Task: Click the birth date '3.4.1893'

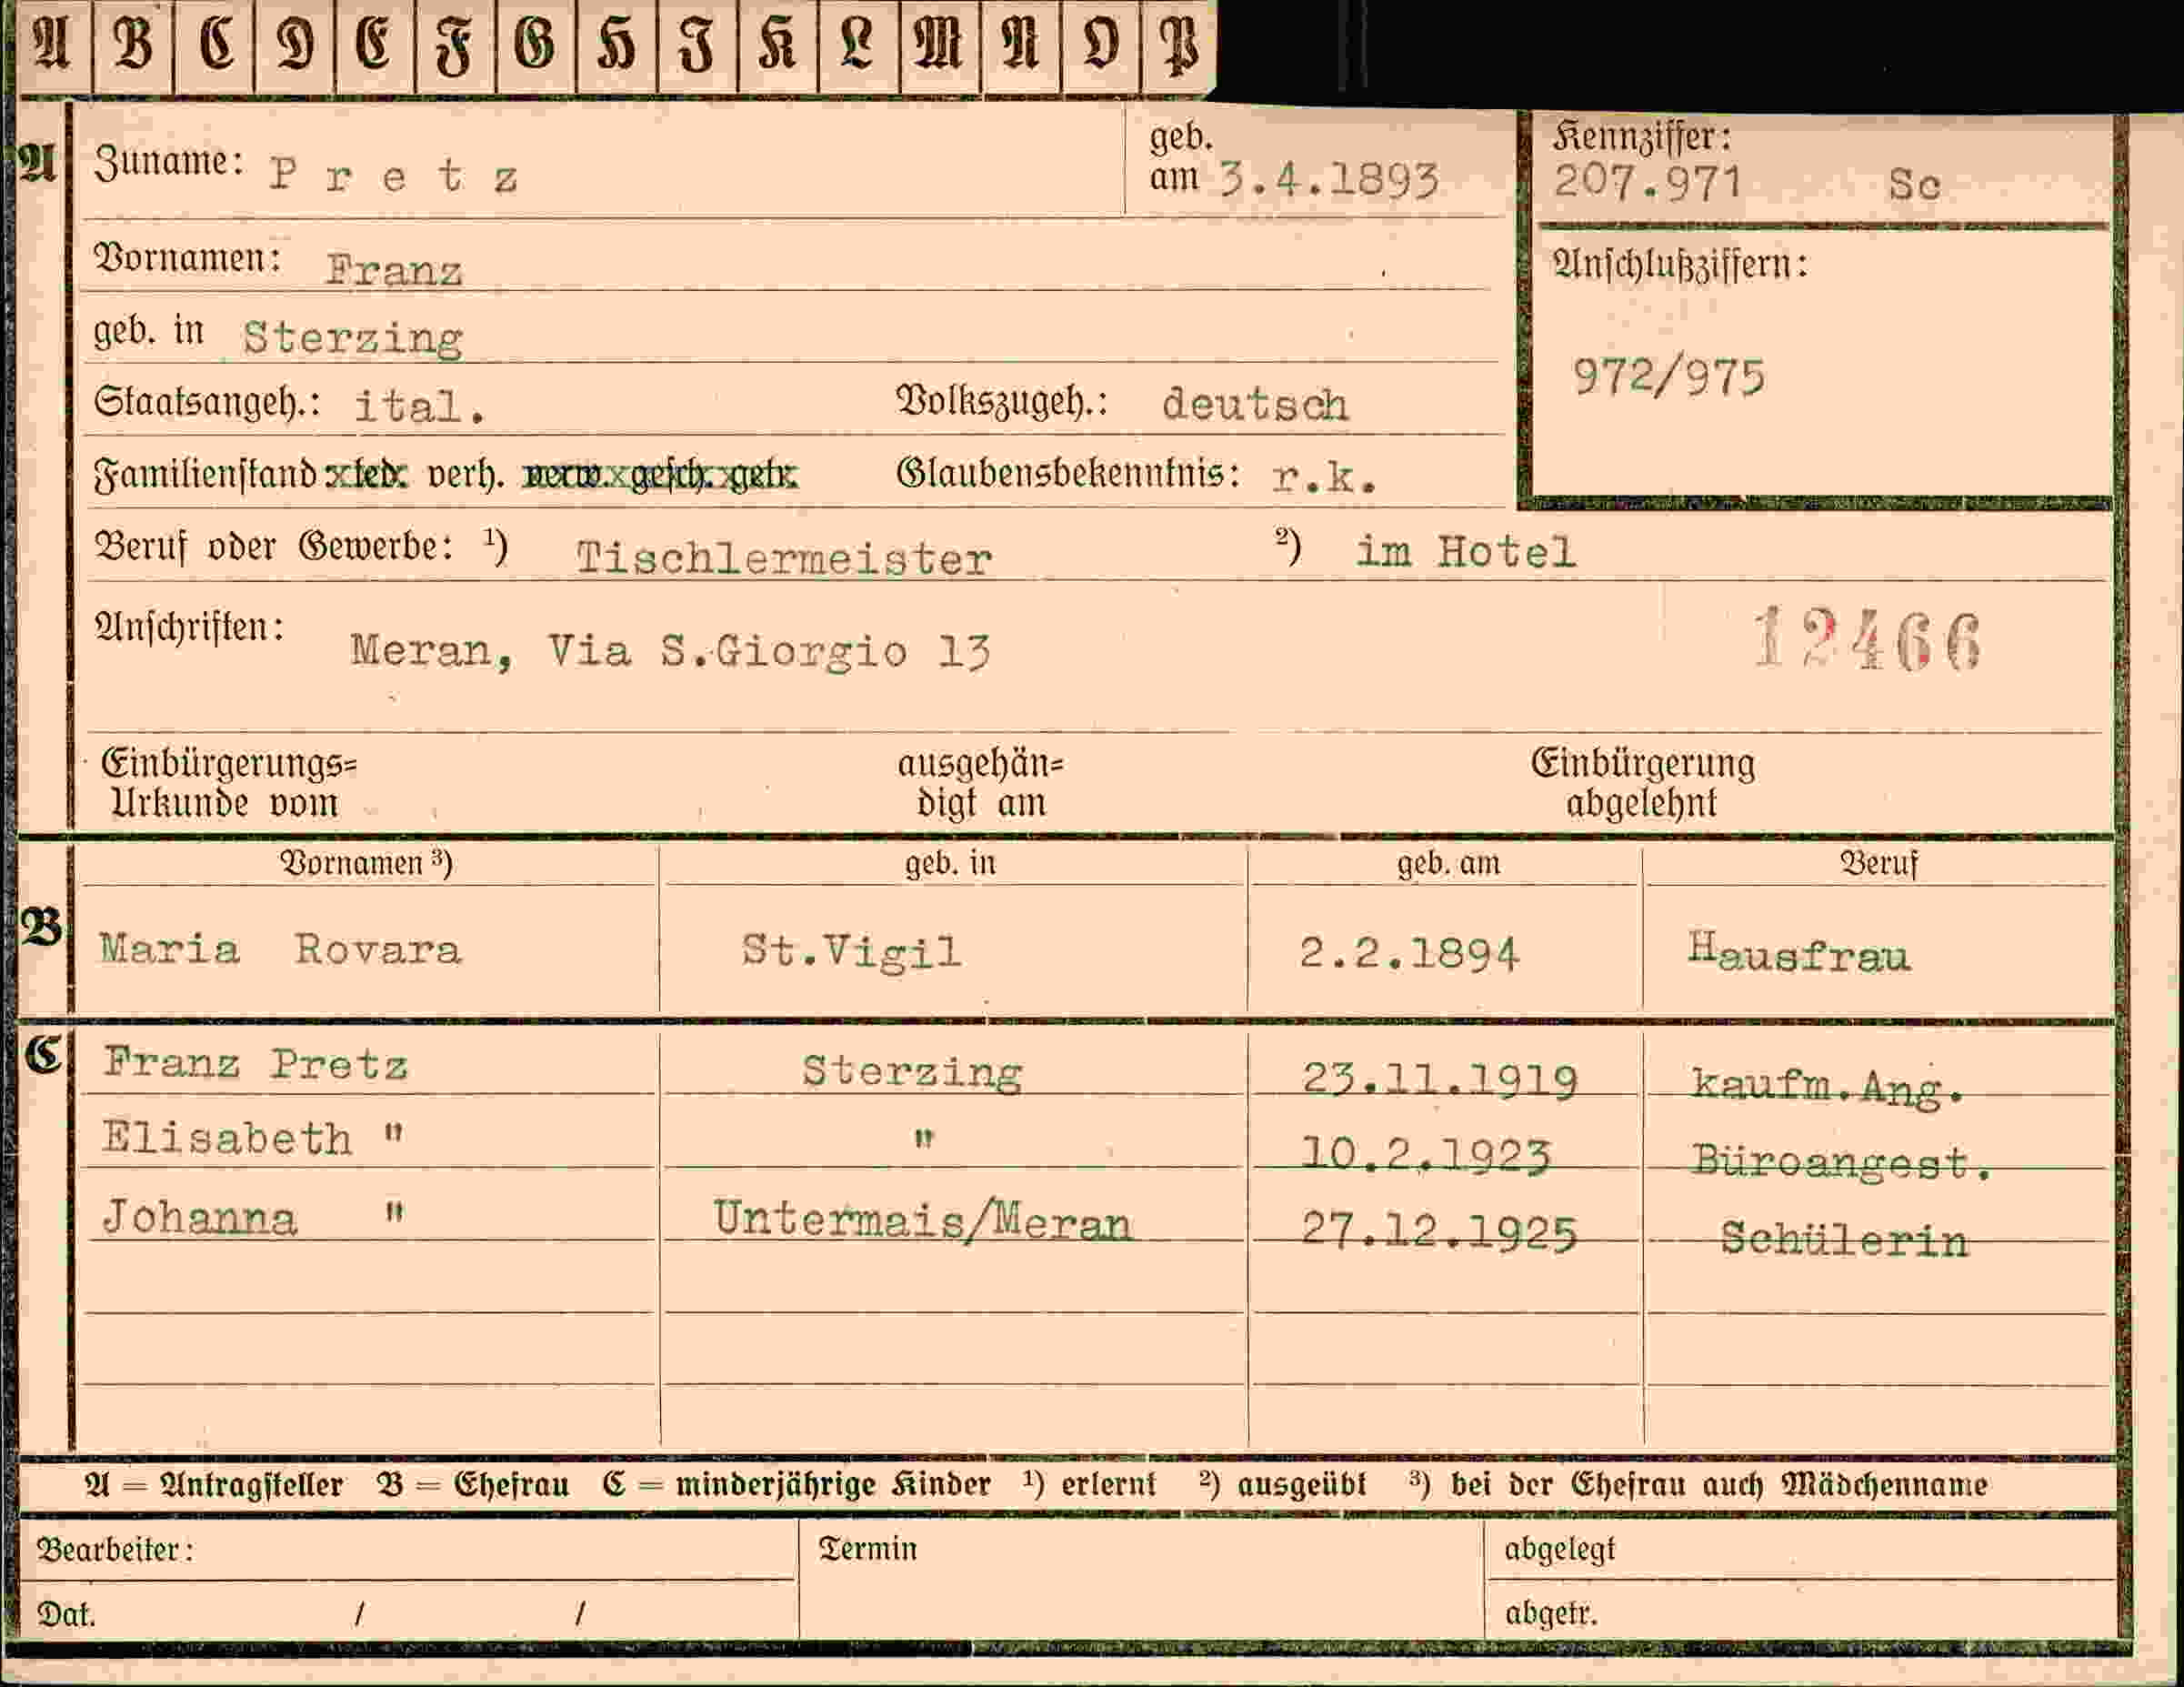Action: [x=1329, y=180]
